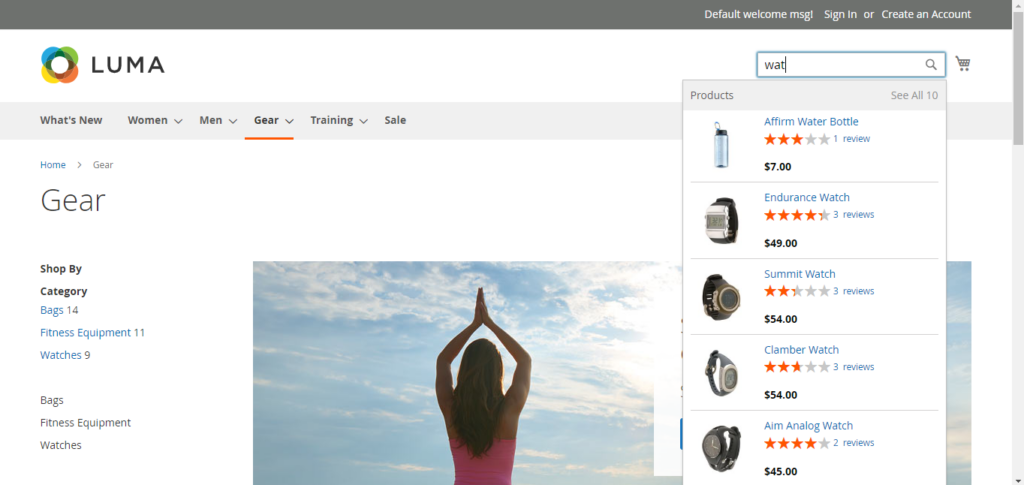This screenshot has width=1024, height=485.
Task: Go to the Sale menu item
Action: [395, 120]
